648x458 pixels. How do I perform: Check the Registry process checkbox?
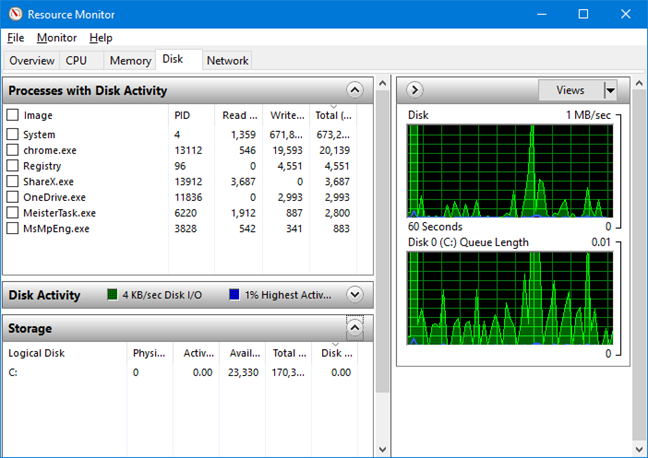(x=12, y=165)
